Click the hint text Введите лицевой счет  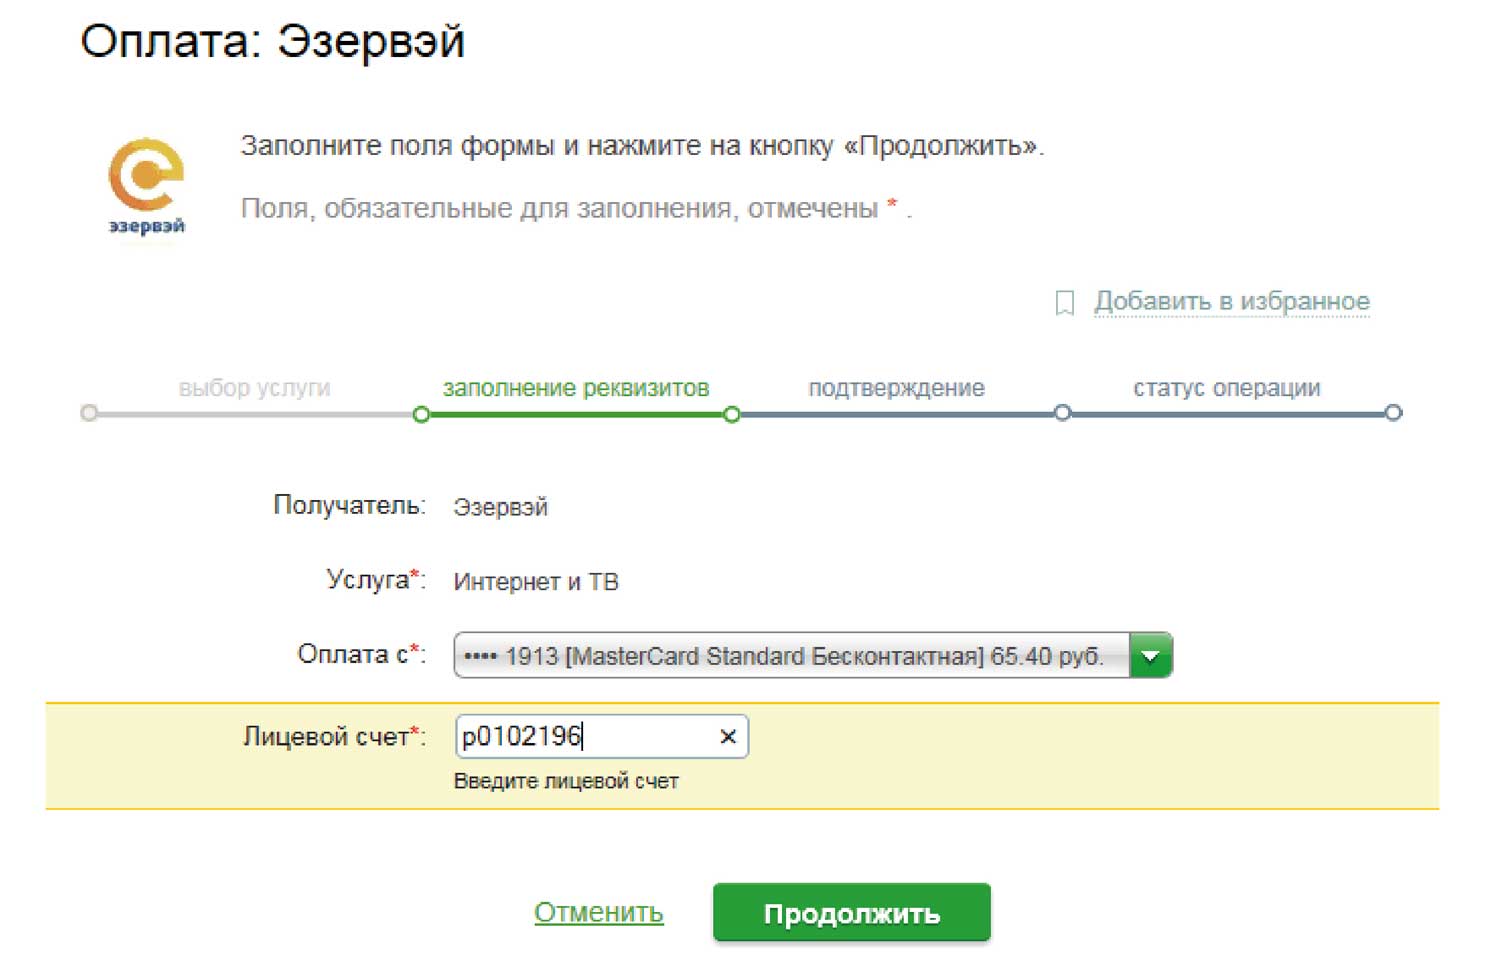point(566,782)
